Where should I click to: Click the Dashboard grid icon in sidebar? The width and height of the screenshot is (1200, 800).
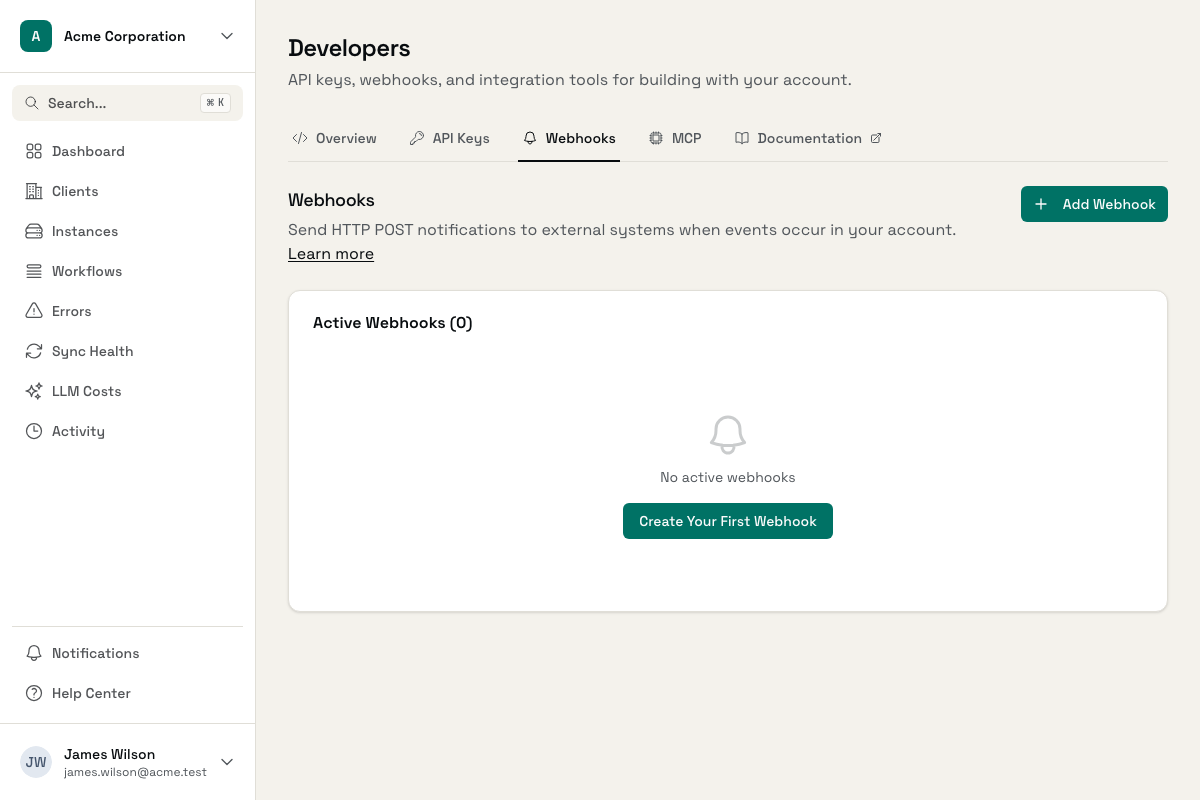[x=34, y=151]
